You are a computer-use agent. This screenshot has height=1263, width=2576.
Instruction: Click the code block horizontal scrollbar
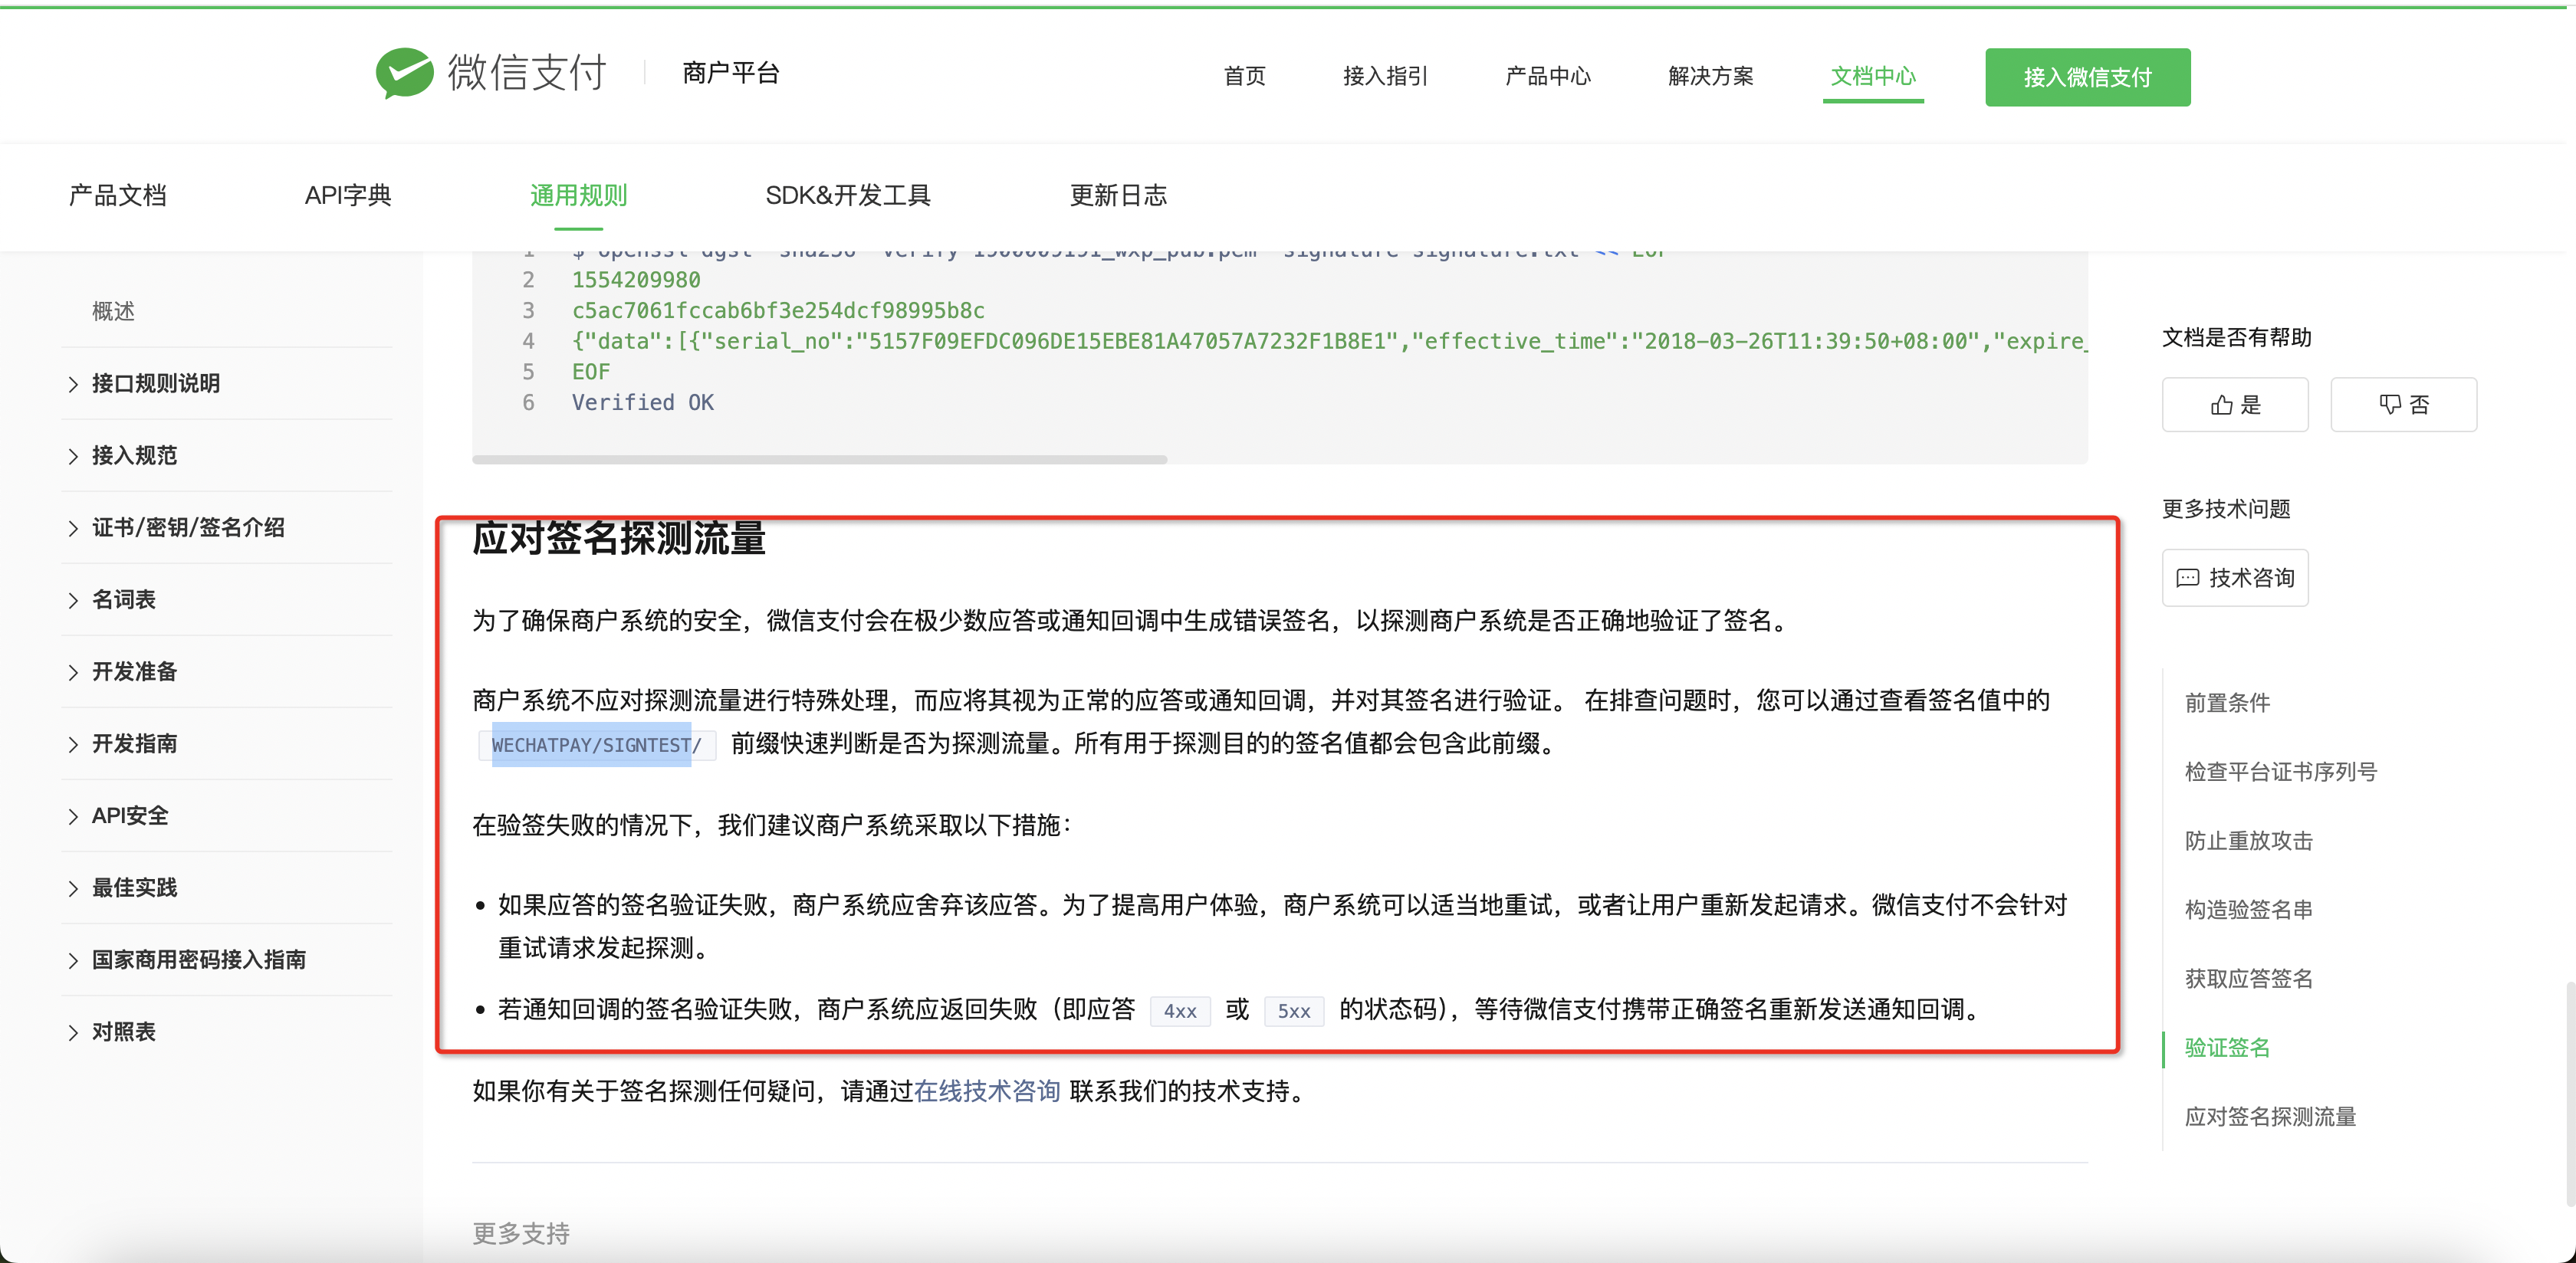coord(819,460)
